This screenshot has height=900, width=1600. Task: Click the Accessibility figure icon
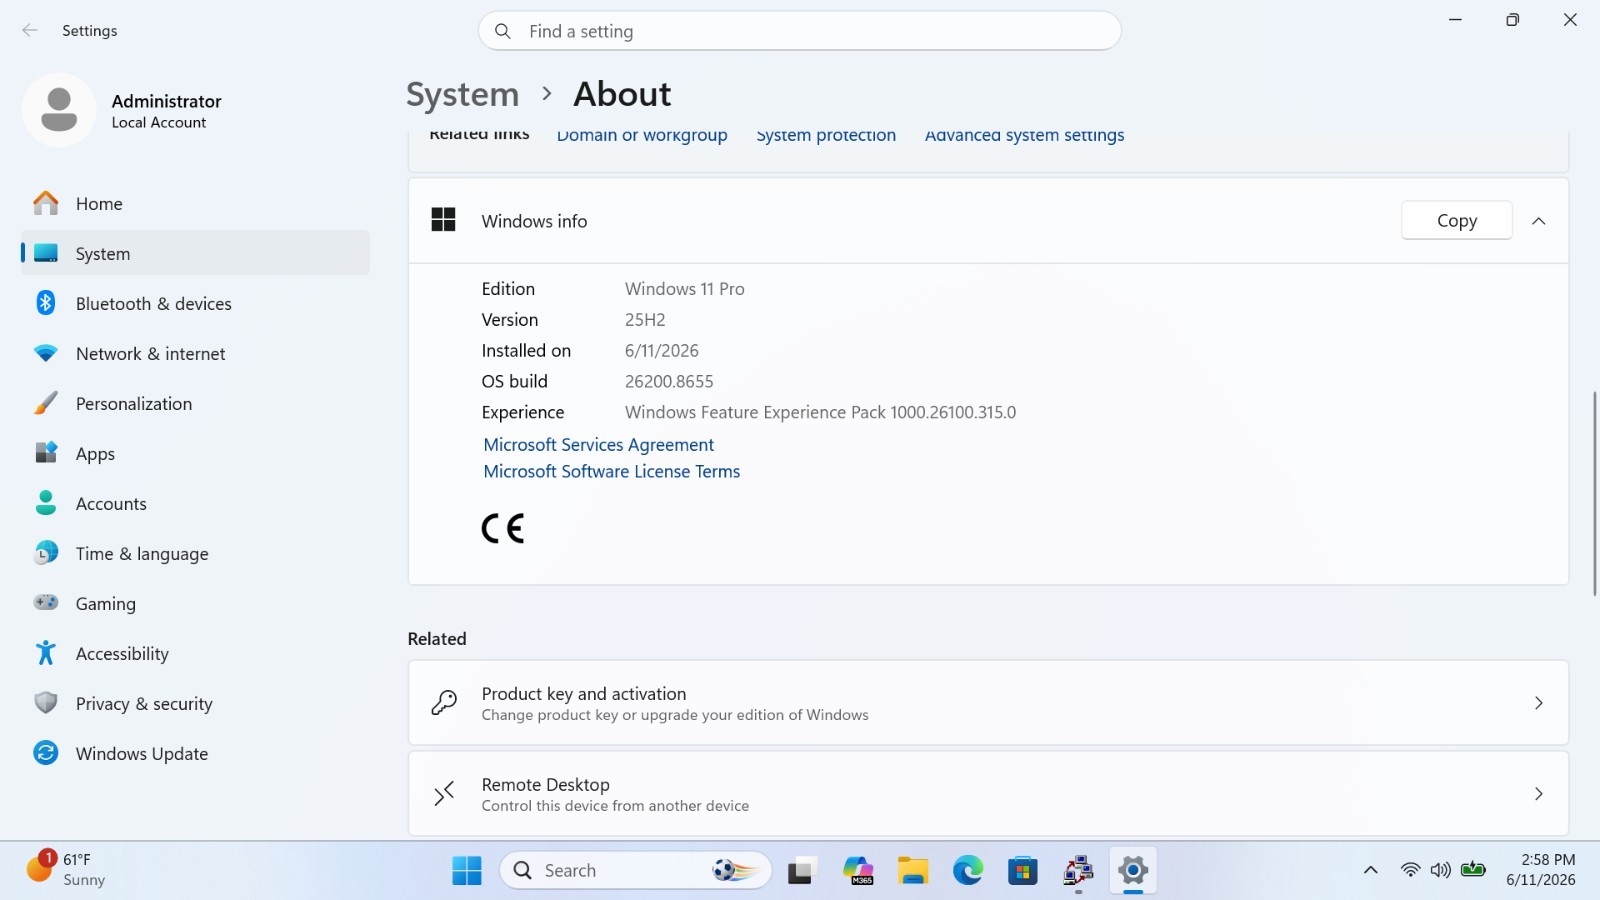pyautogui.click(x=46, y=653)
